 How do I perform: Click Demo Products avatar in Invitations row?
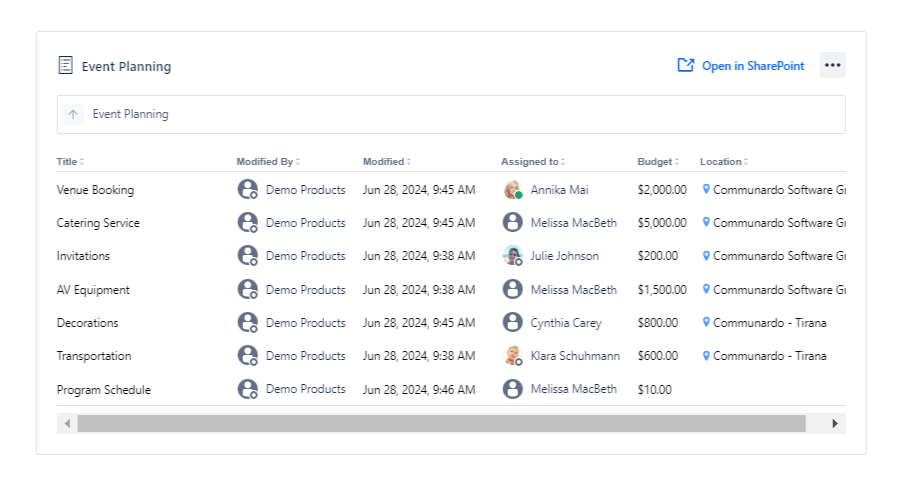click(x=248, y=256)
